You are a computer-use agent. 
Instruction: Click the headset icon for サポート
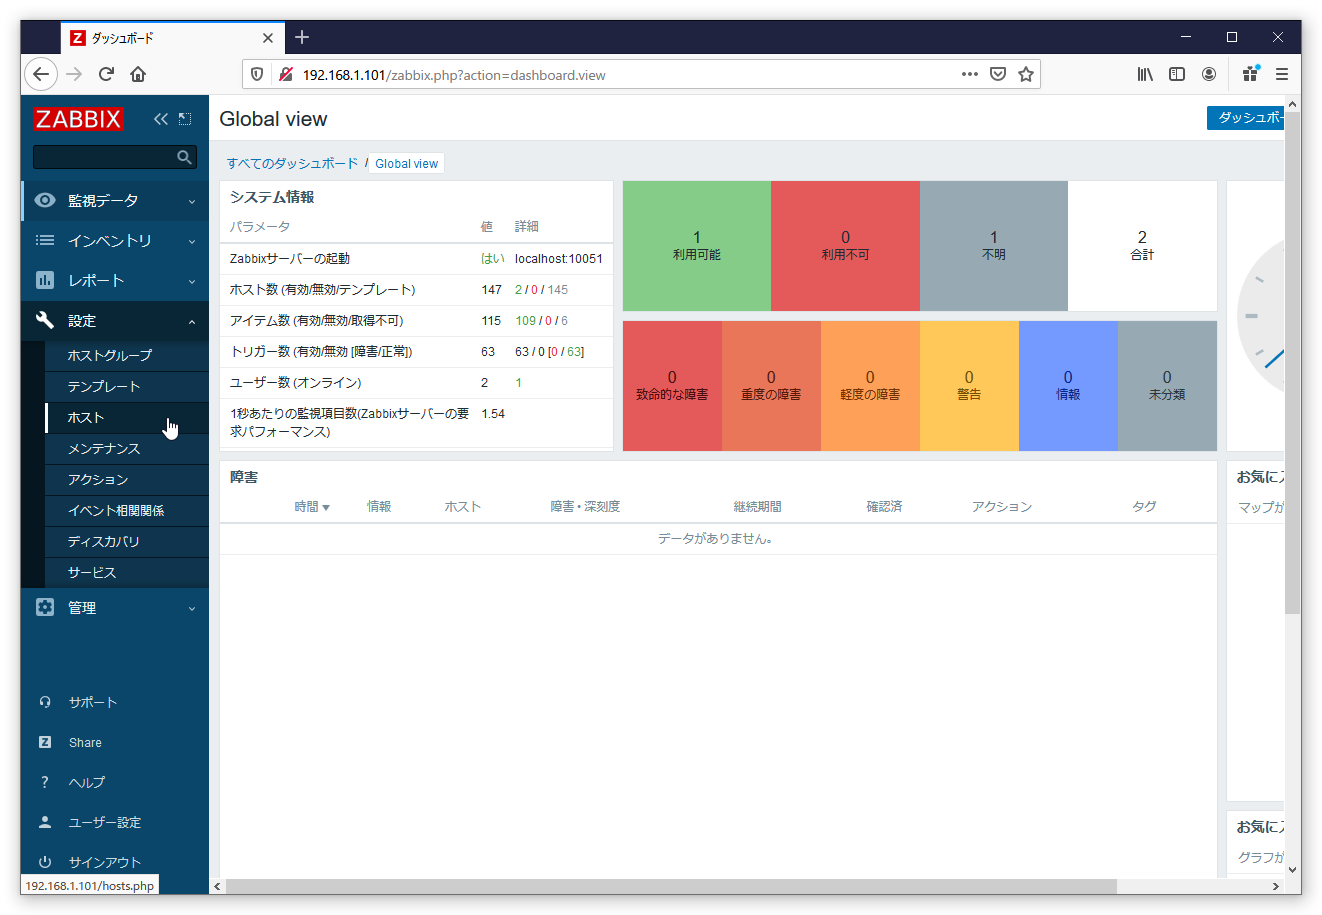tap(45, 702)
